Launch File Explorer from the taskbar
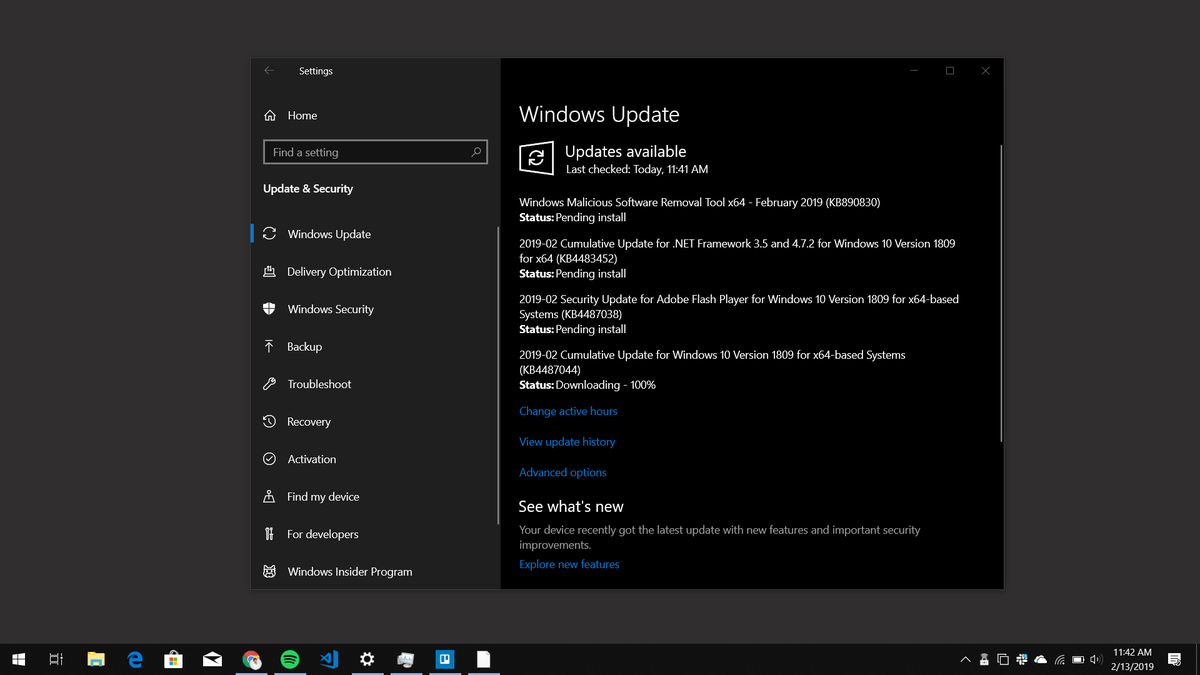1200x675 pixels. coord(96,659)
